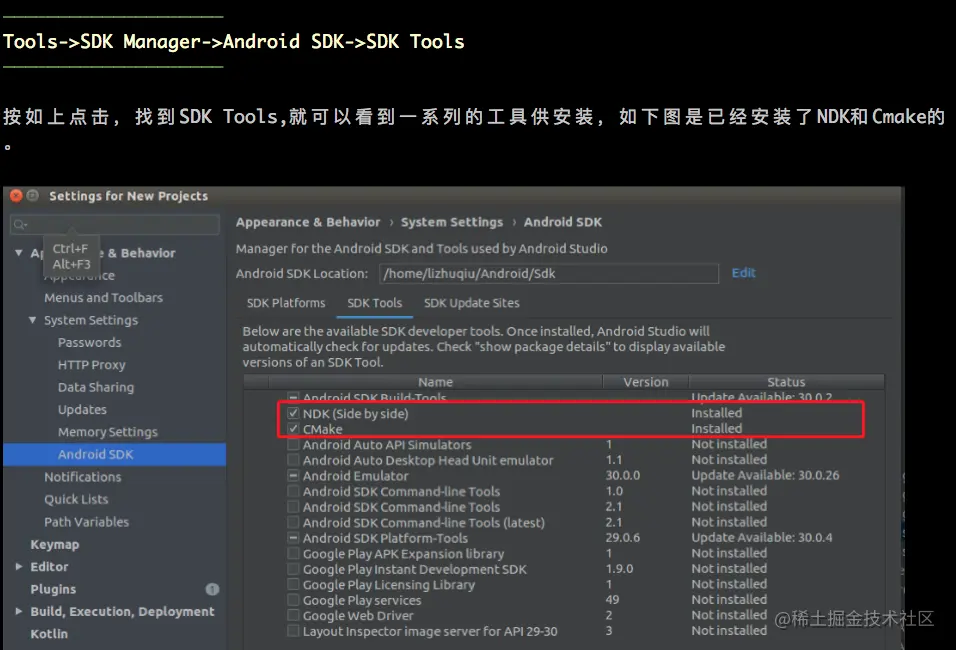Click 'Installed' status in the CMake row
Image resolution: width=956 pixels, height=650 pixels.
click(x=716, y=429)
